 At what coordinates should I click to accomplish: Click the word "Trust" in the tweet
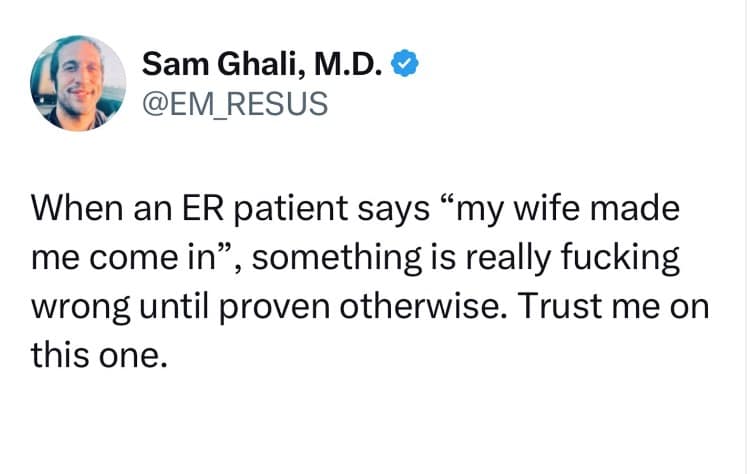(x=558, y=306)
